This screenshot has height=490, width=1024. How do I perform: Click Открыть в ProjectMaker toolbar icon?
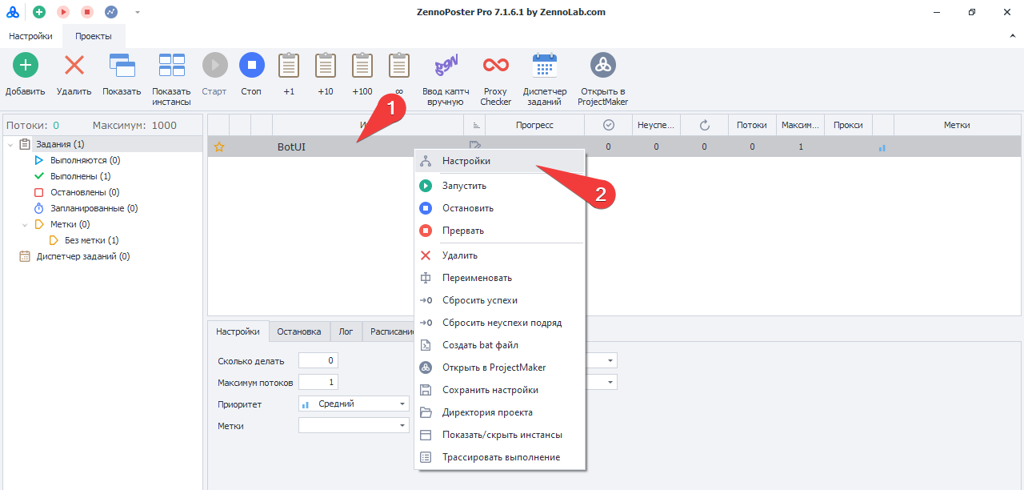click(602, 66)
